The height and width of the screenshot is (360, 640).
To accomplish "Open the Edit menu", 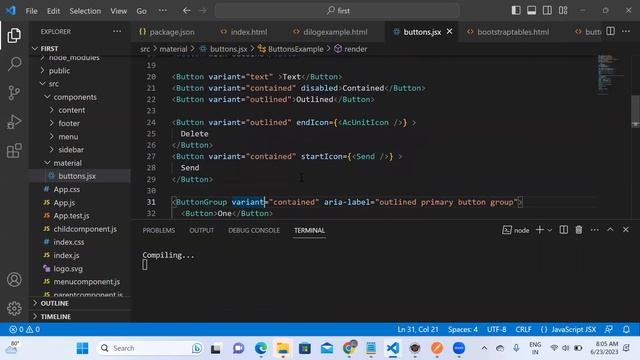I will point(53,11).
